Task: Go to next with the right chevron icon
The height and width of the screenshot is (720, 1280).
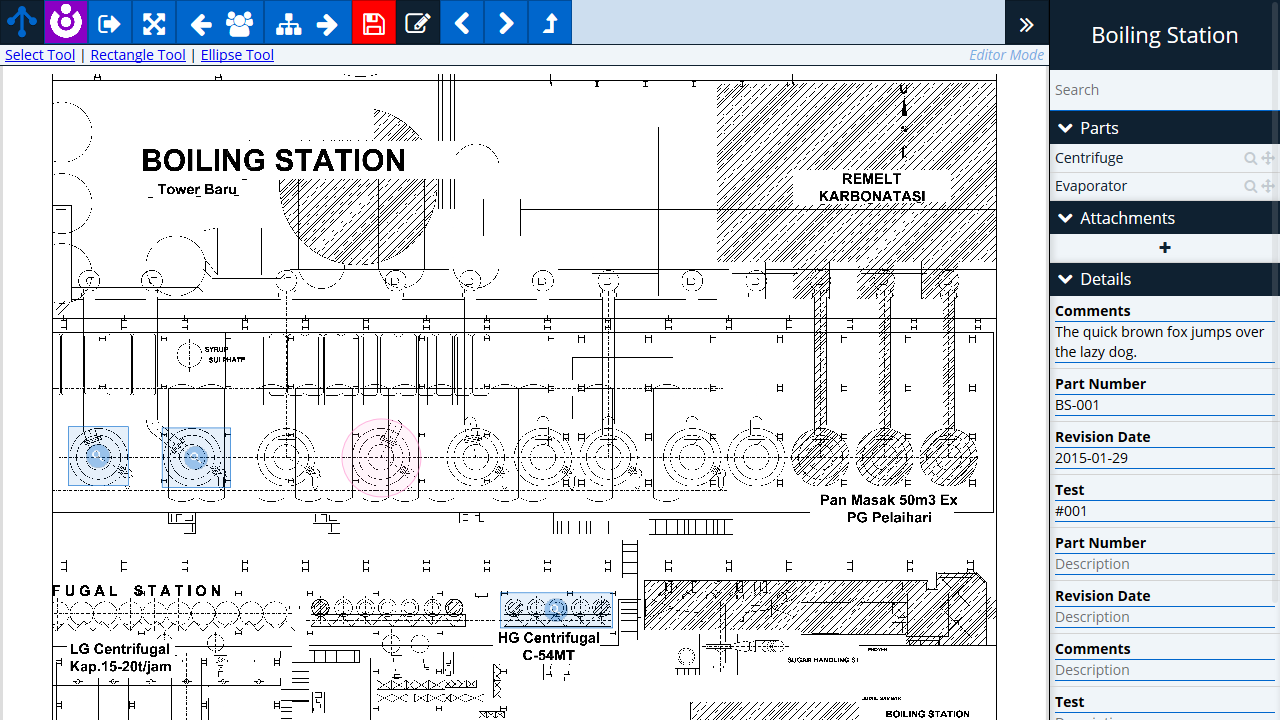Action: pyautogui.click(x=506, y=22)
